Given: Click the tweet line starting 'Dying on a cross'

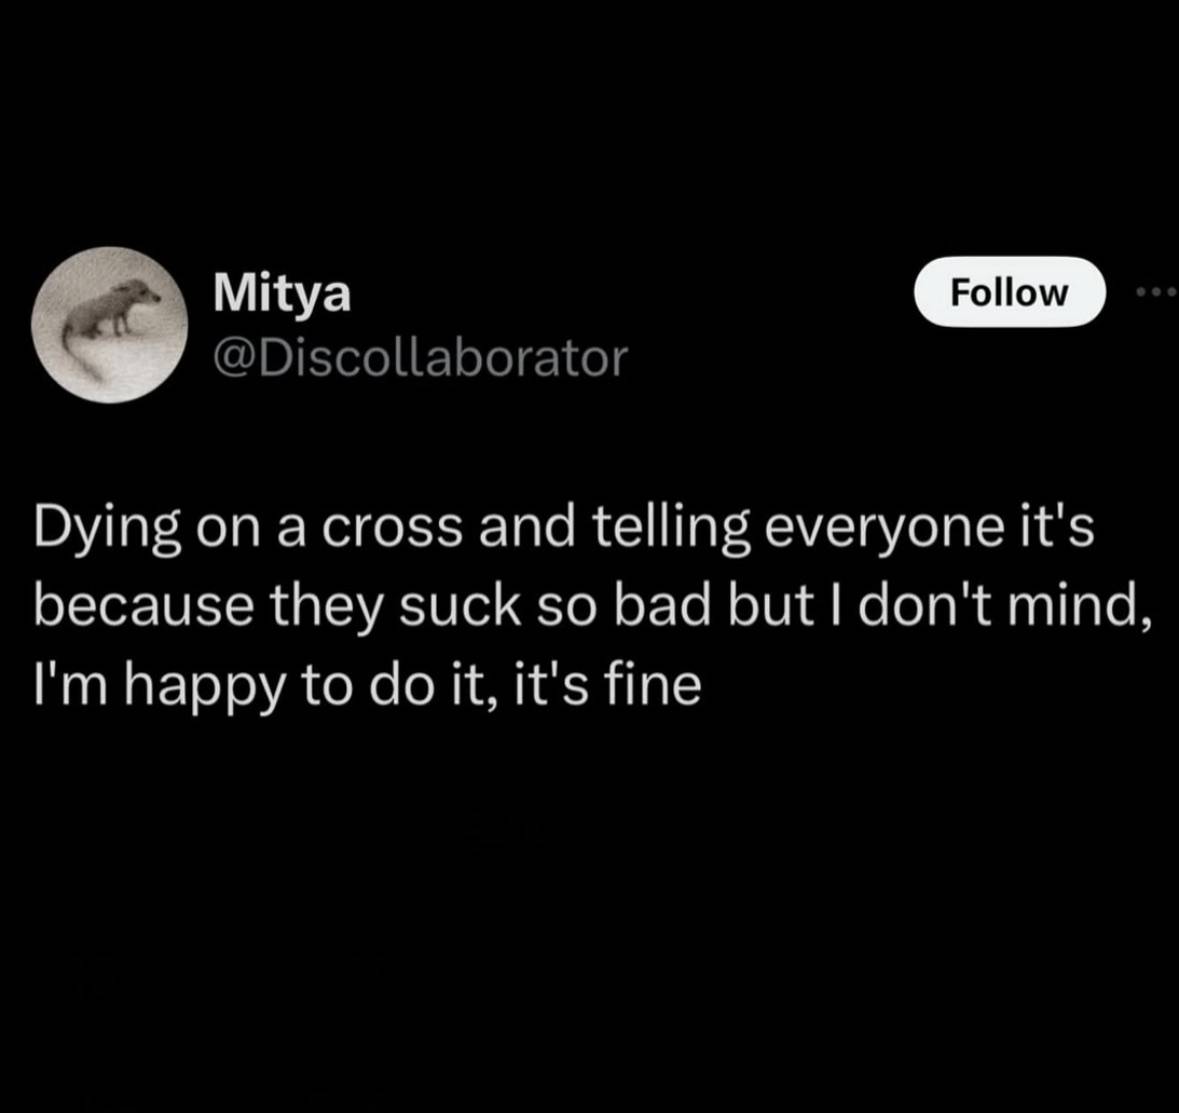Looking at the screenshot, I should tap(563, 528).
